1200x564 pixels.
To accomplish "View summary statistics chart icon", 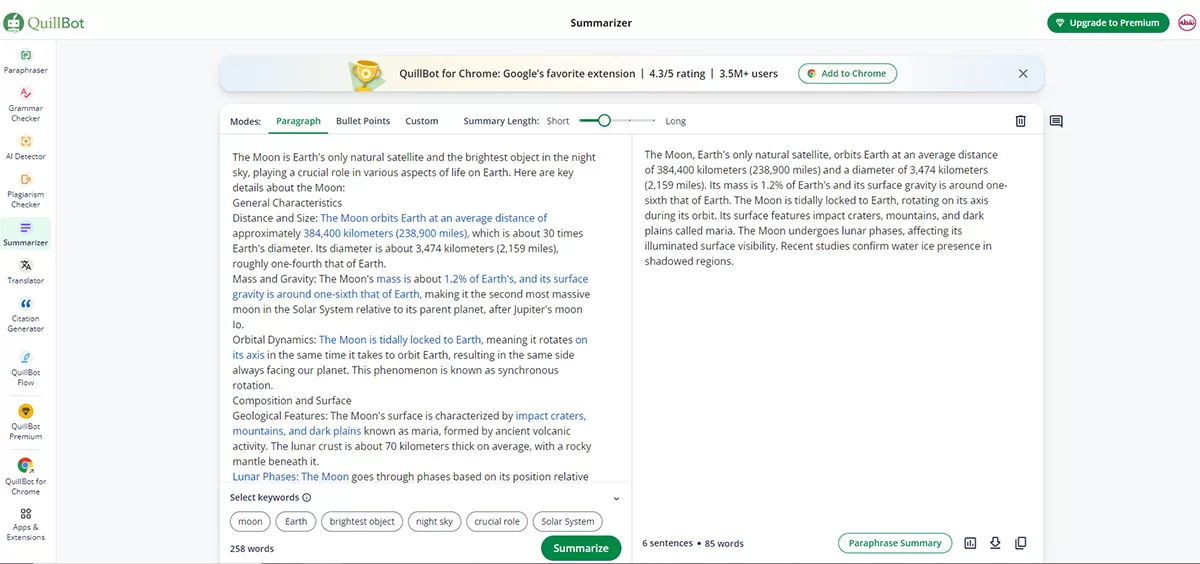I will pyautogui.click(x=970, y=543).
